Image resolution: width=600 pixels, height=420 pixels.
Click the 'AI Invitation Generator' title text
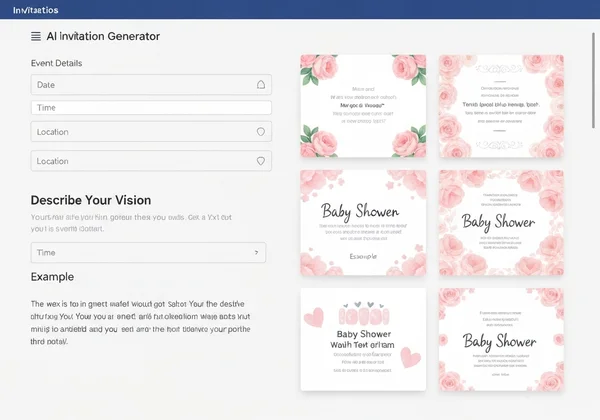pyautogui.click(x=103, y=36)
